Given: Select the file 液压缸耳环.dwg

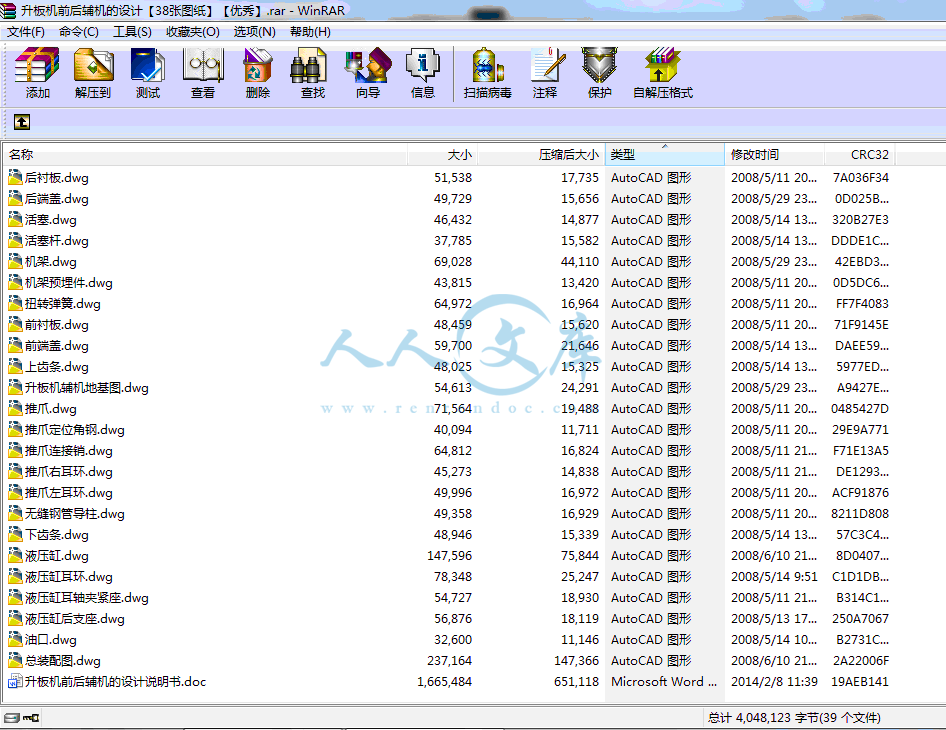Looking at the screenshot, I should 69,577.
